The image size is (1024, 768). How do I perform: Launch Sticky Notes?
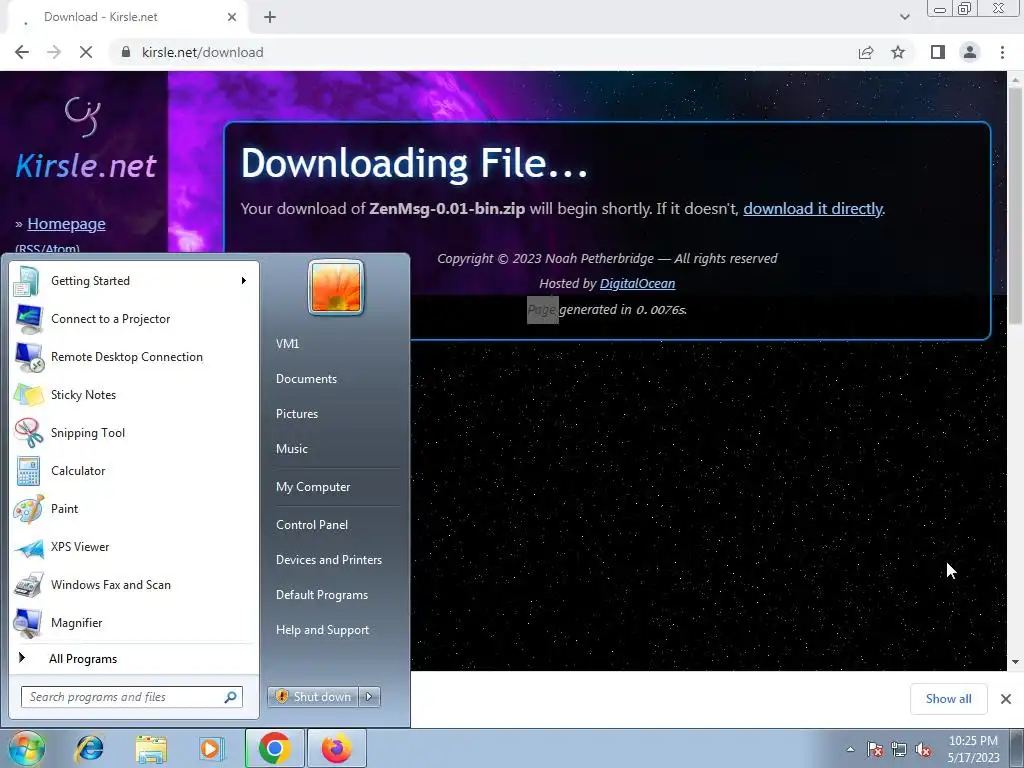(134, 394)
